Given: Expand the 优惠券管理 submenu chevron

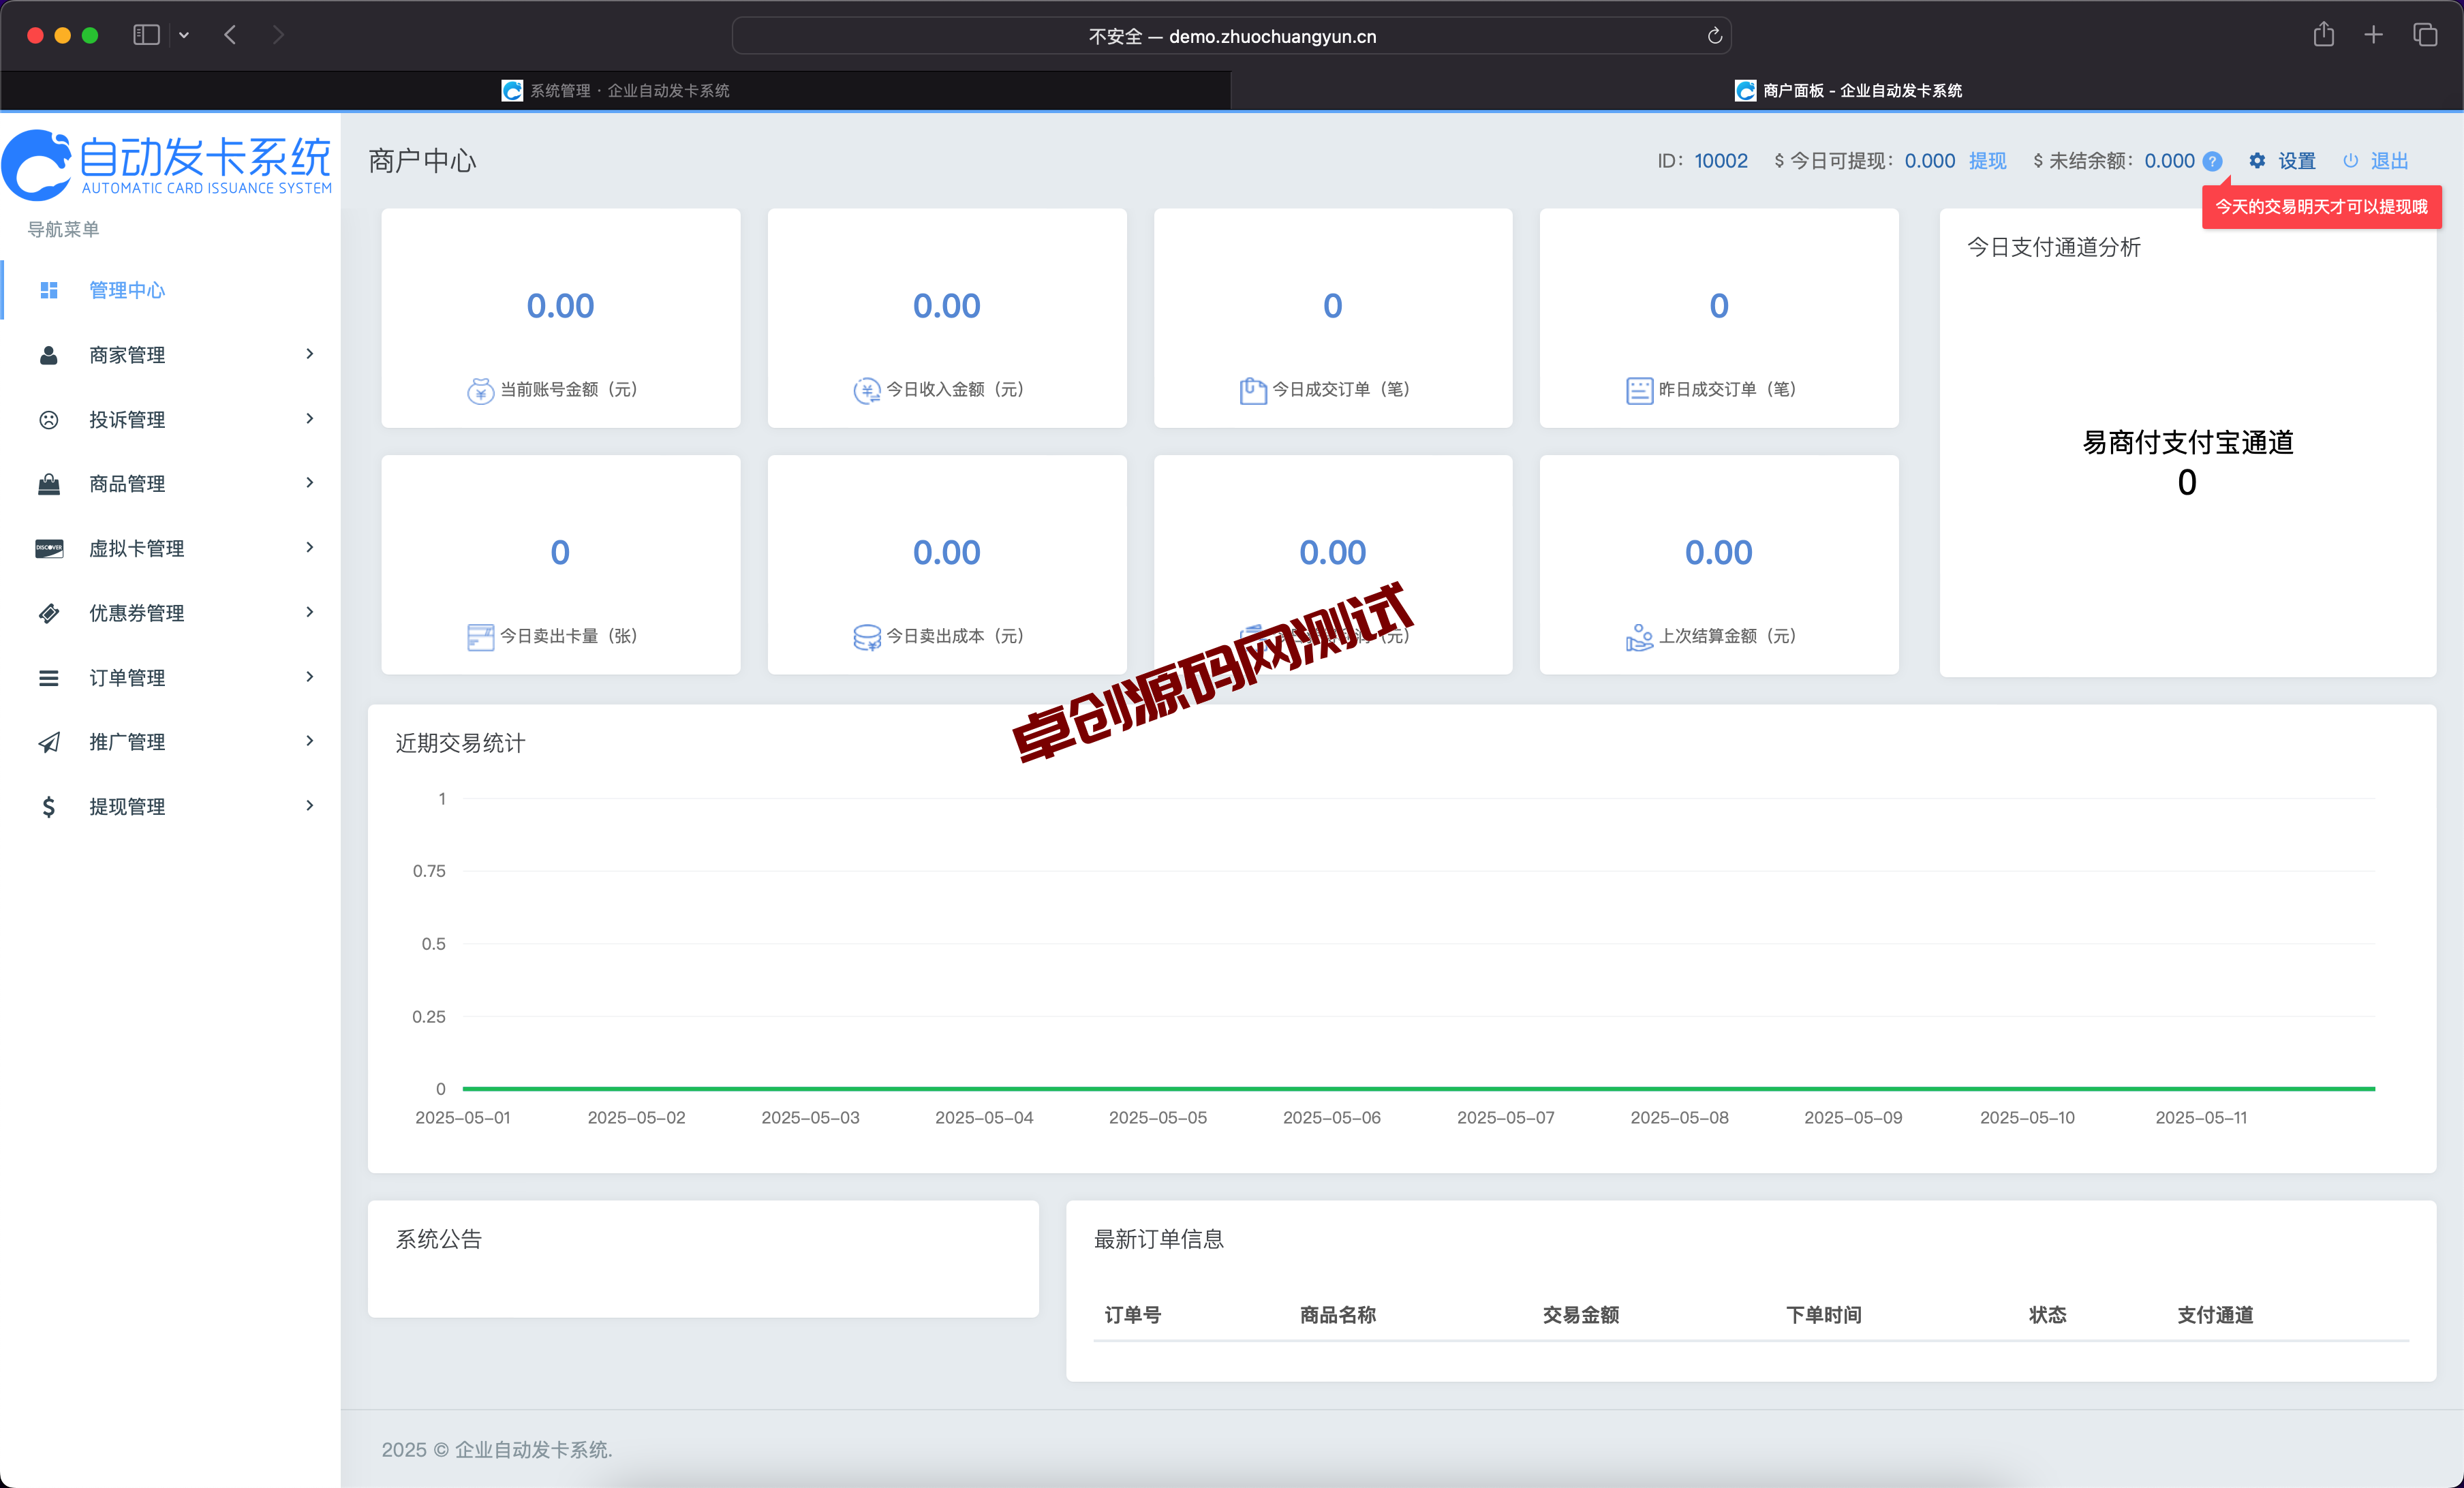Looking at the screenshot, I should (x=310, y=612).
